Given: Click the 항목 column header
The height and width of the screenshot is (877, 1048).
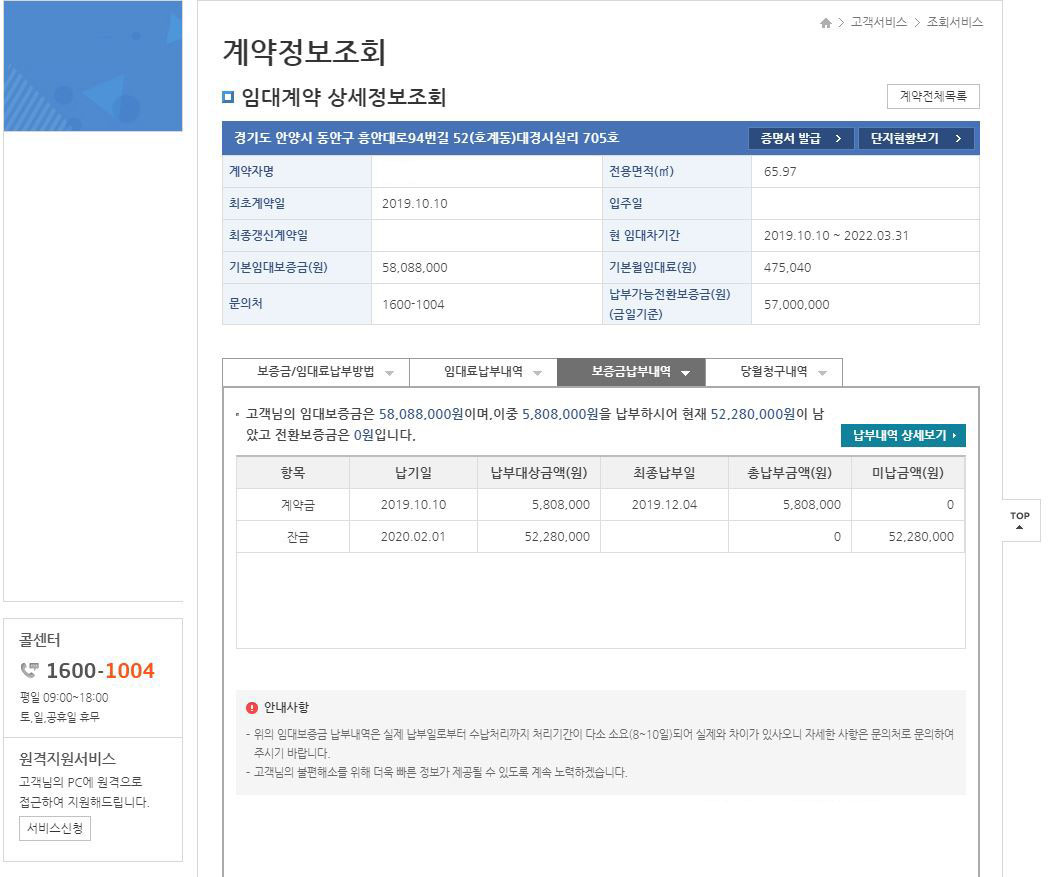Looking at the screenshot, I should [293, 473].
